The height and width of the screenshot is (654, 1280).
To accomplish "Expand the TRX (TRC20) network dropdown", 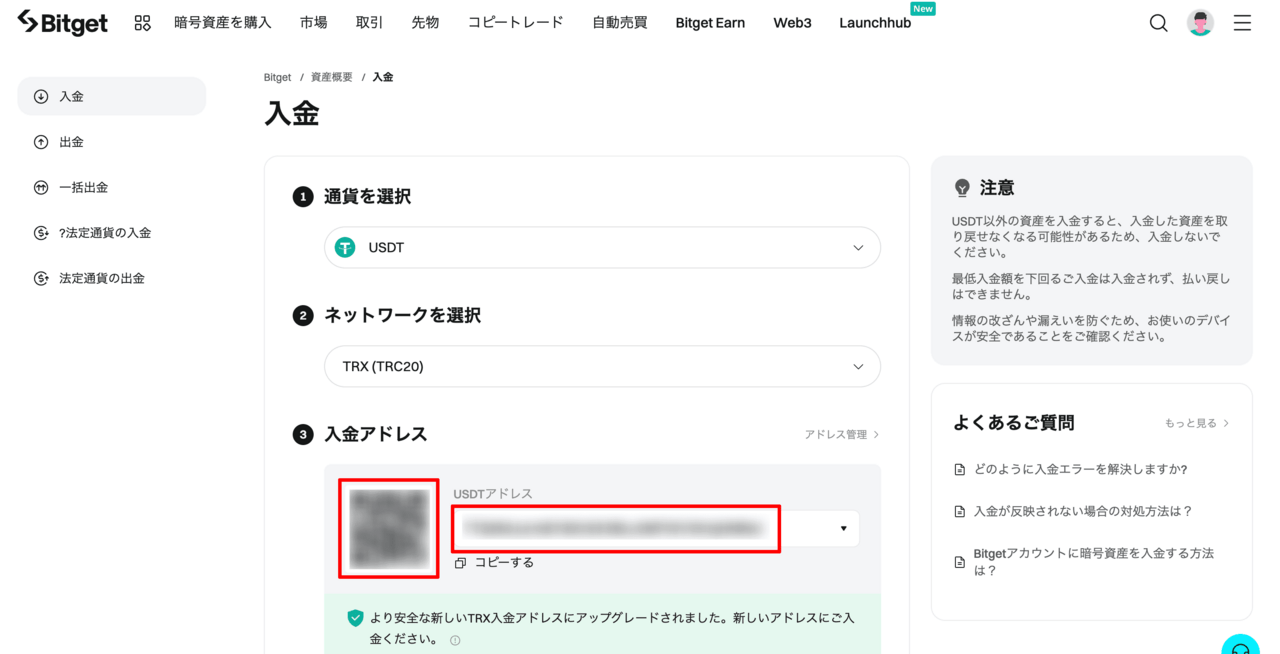I will click(x=602, y=366).
